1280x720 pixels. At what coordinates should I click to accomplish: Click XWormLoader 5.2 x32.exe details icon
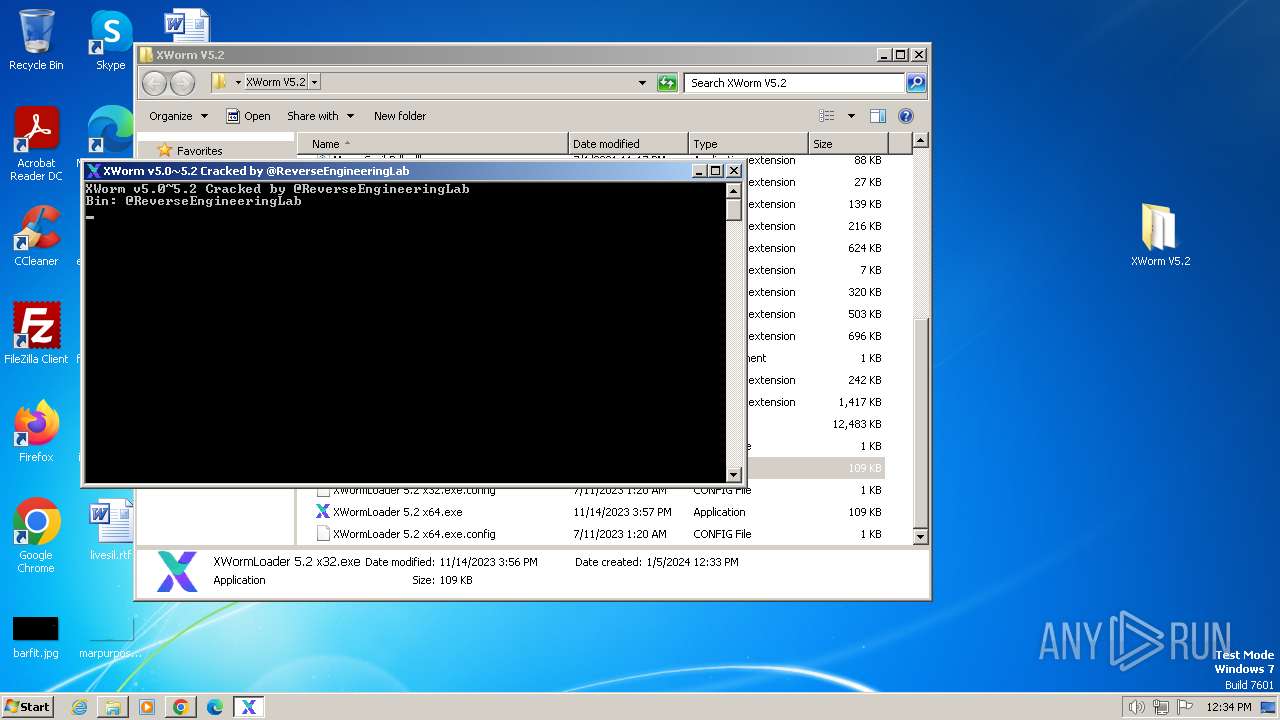[x=177, y=571]
